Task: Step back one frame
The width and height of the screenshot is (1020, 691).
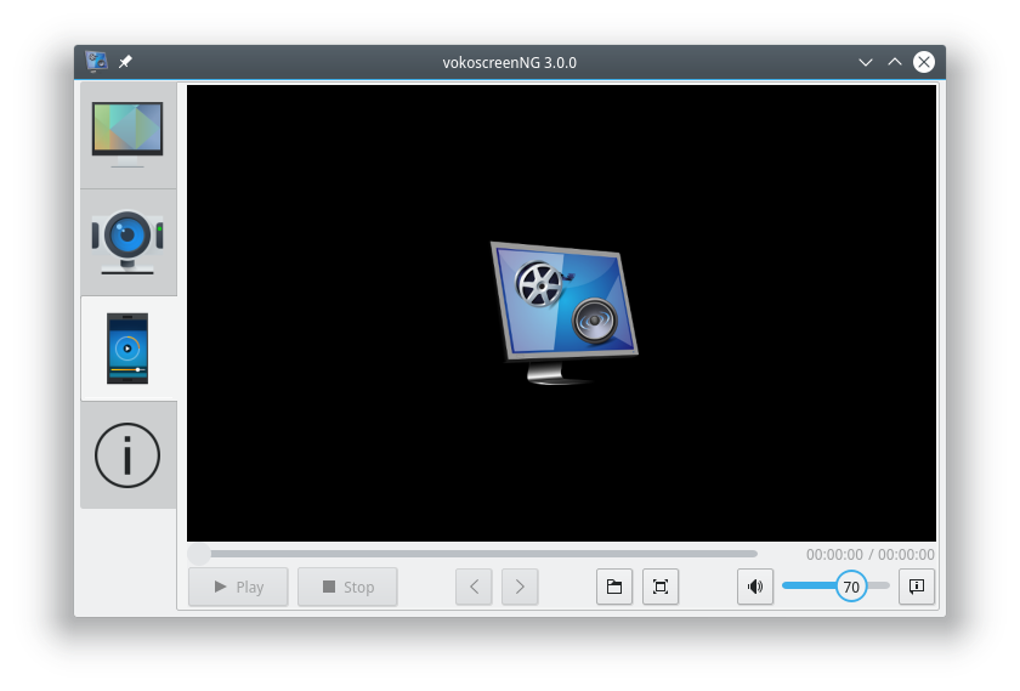Action: pyautogui.click(x=473, y=587)
